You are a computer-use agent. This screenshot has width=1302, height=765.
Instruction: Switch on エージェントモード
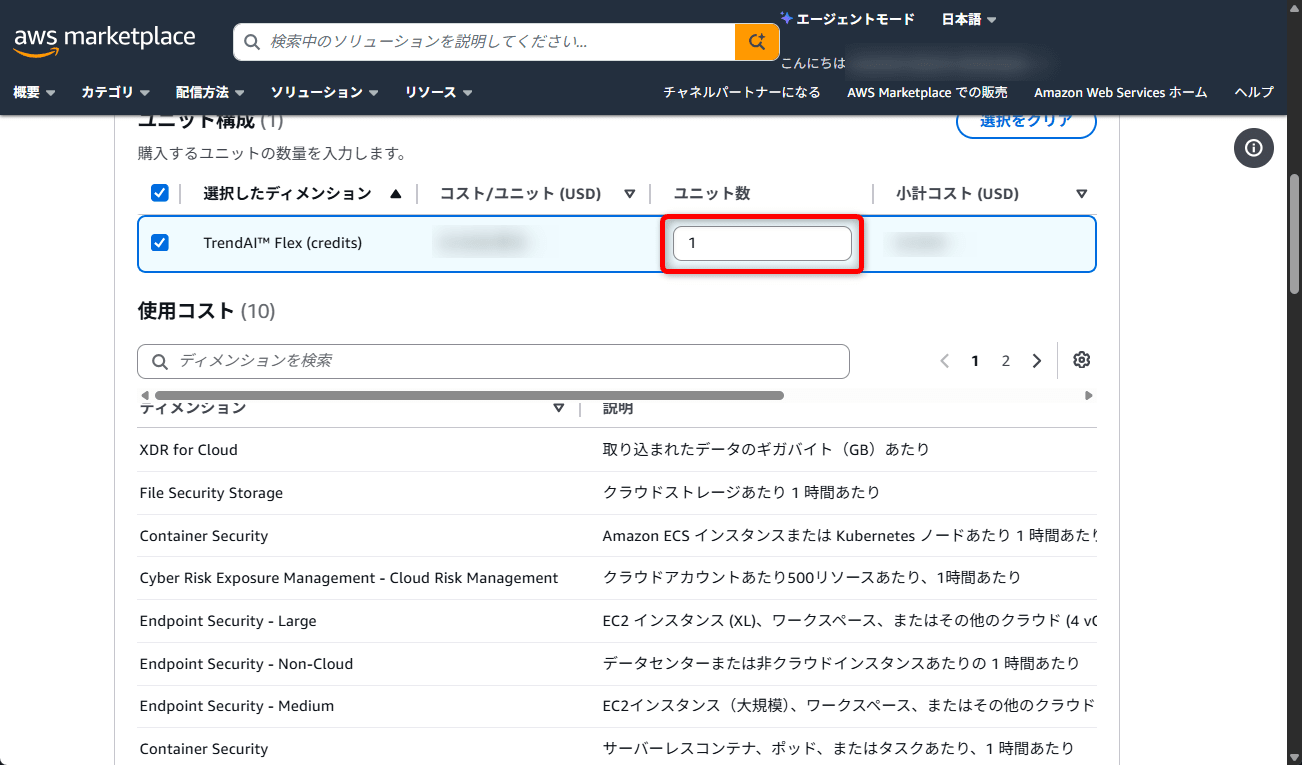point(847,19)
